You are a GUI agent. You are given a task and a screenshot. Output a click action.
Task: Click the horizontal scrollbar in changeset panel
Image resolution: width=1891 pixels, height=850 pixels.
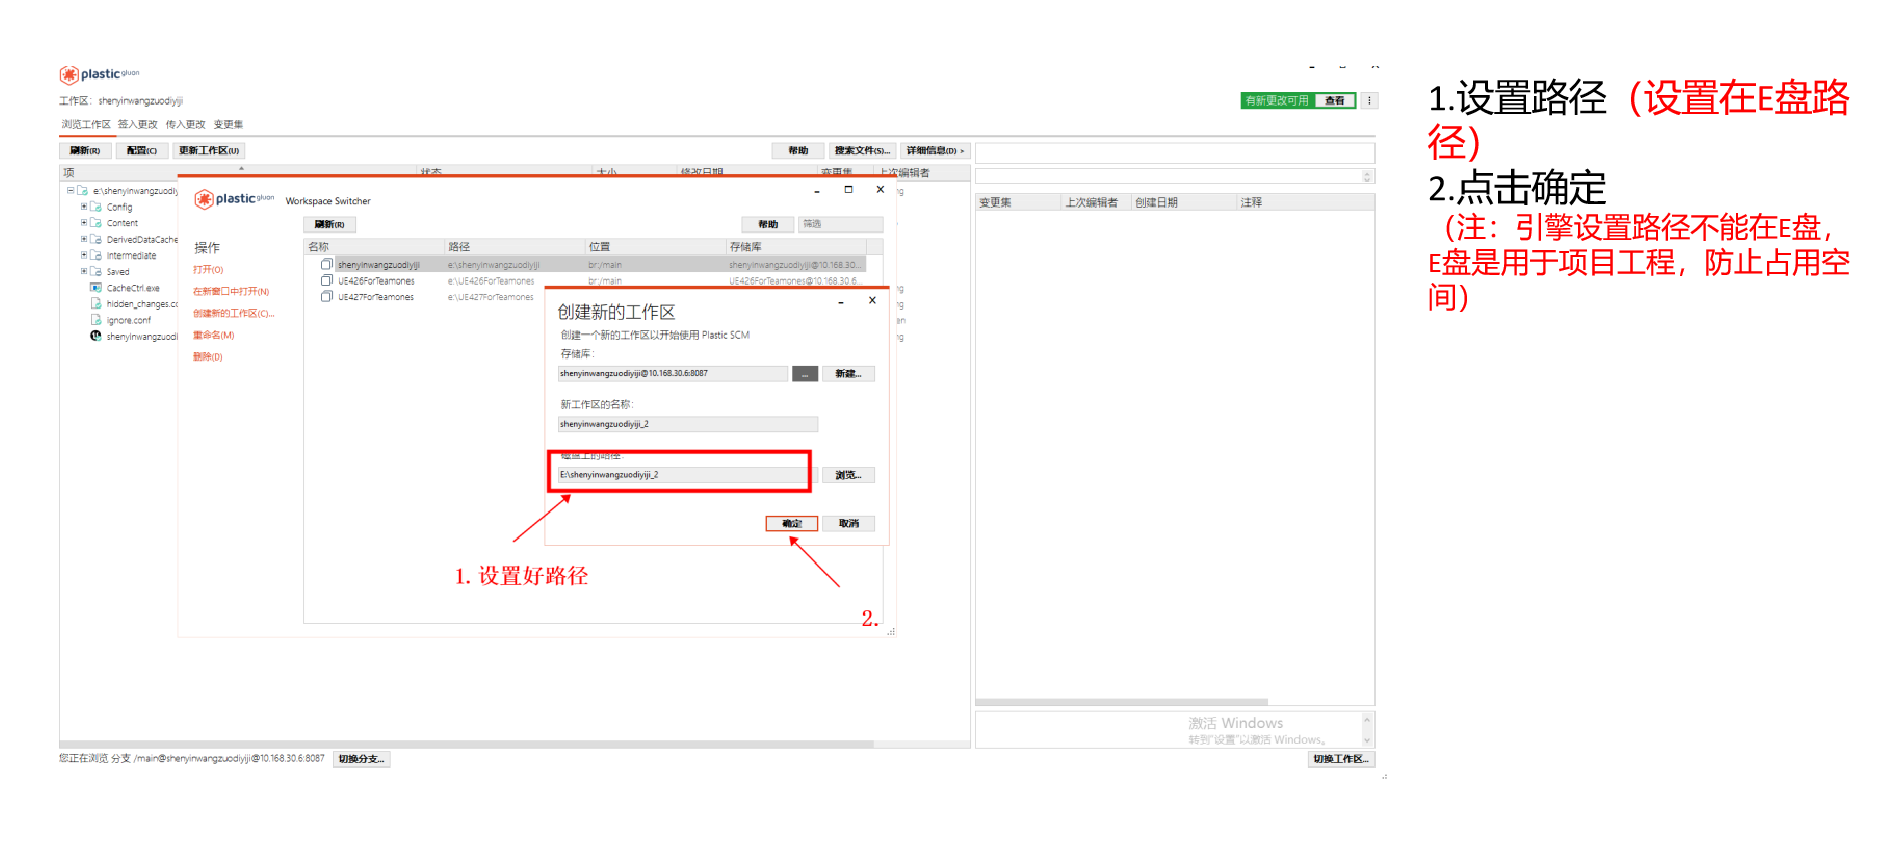click(1122, 702)
